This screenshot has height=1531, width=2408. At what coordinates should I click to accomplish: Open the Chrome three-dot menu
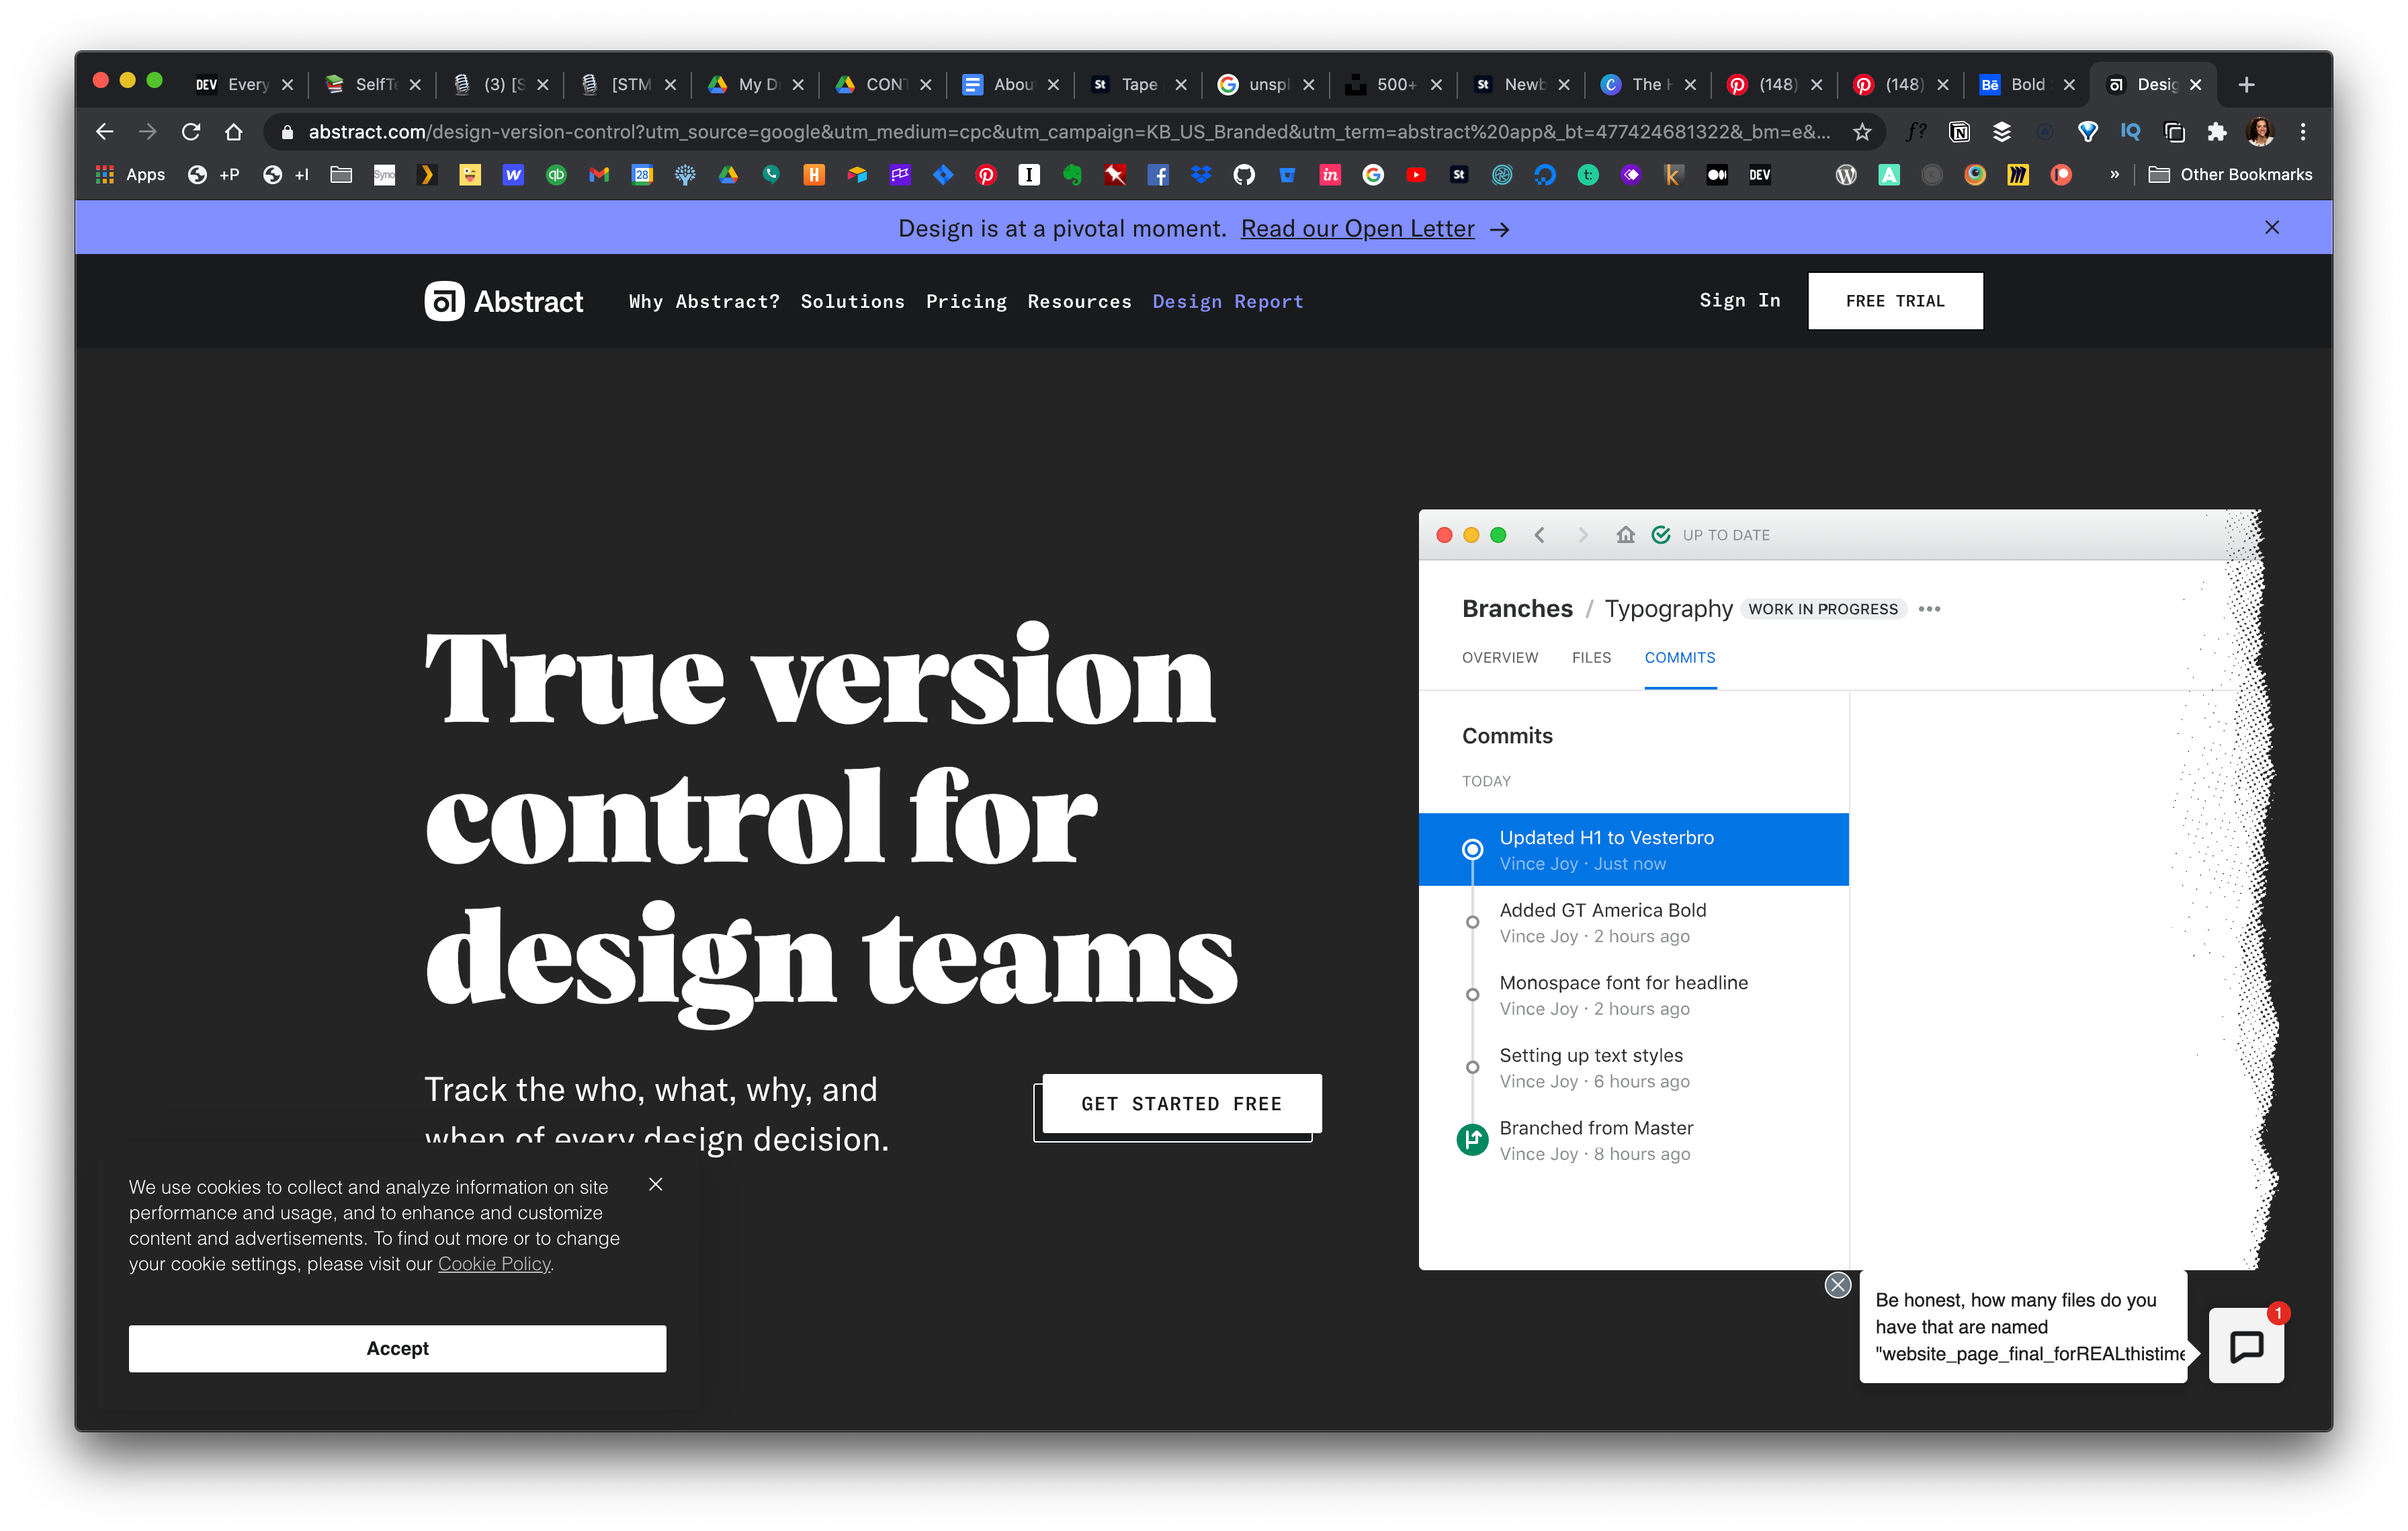2303,132
